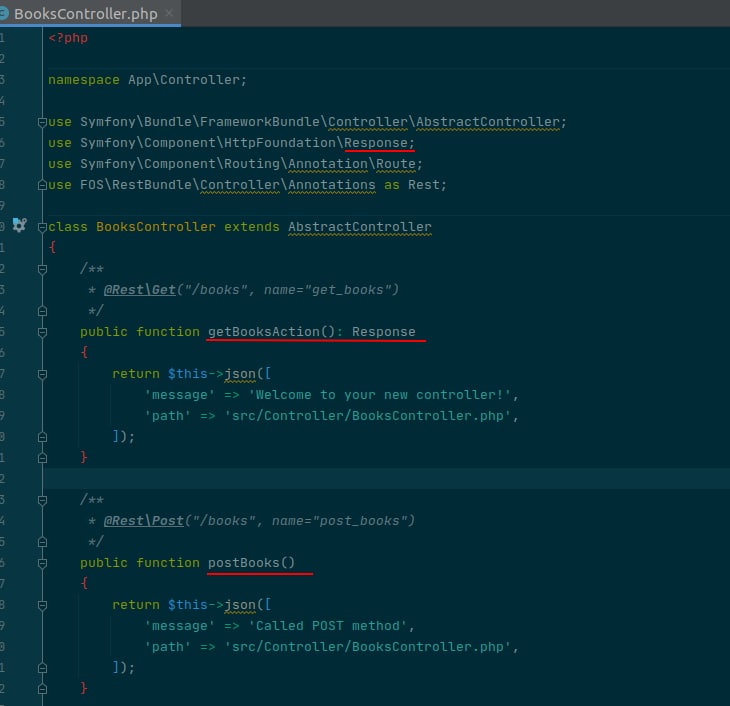
Task: Click fold end marker at postBooks closing brace
Action: pyautogui.click(x=42, y=689)
